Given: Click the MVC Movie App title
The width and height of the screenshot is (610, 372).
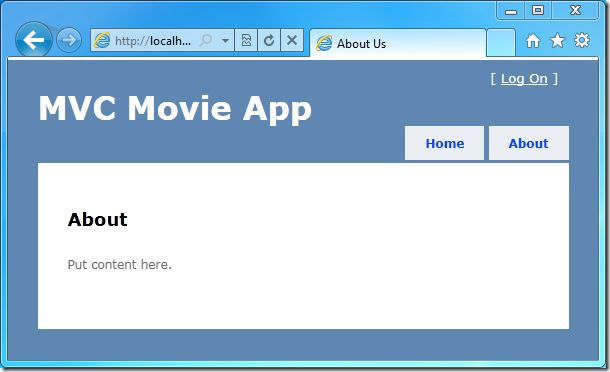Looking at the screenshot, I should tap(175, 109).
